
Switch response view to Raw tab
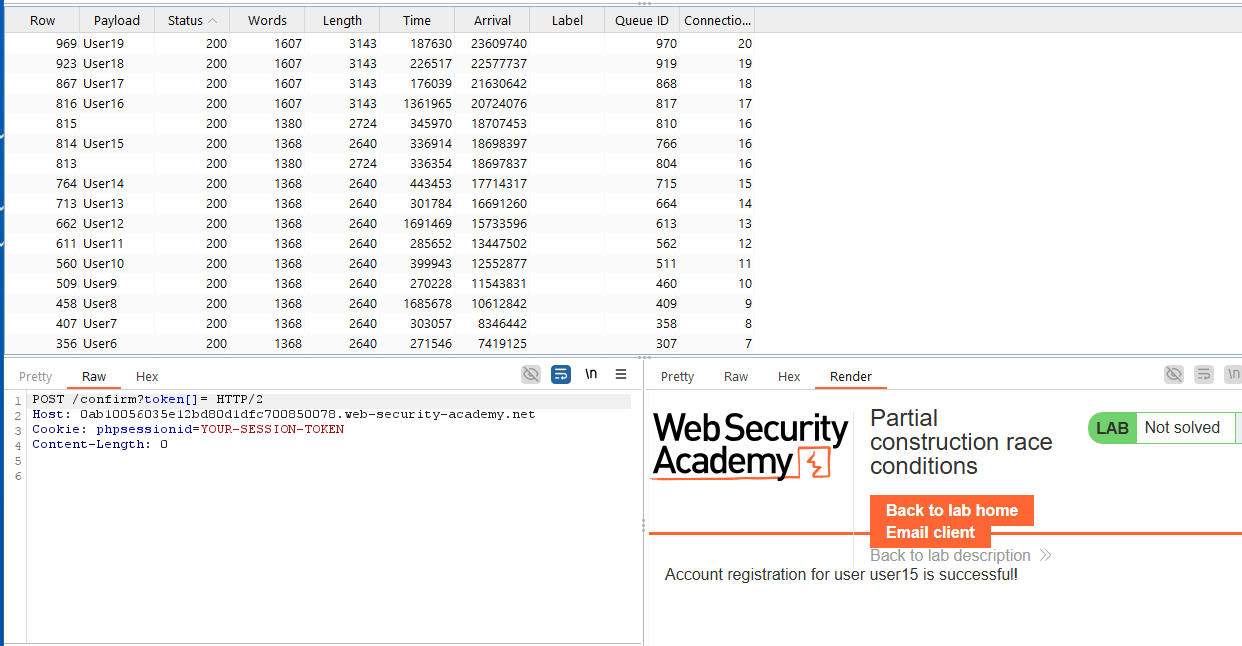click(x=736, y=376)
